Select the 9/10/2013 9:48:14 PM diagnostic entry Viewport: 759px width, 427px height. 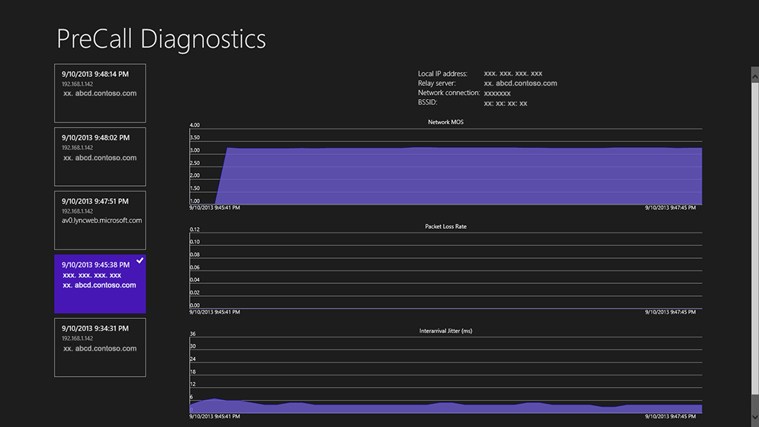tap(100, 92)
